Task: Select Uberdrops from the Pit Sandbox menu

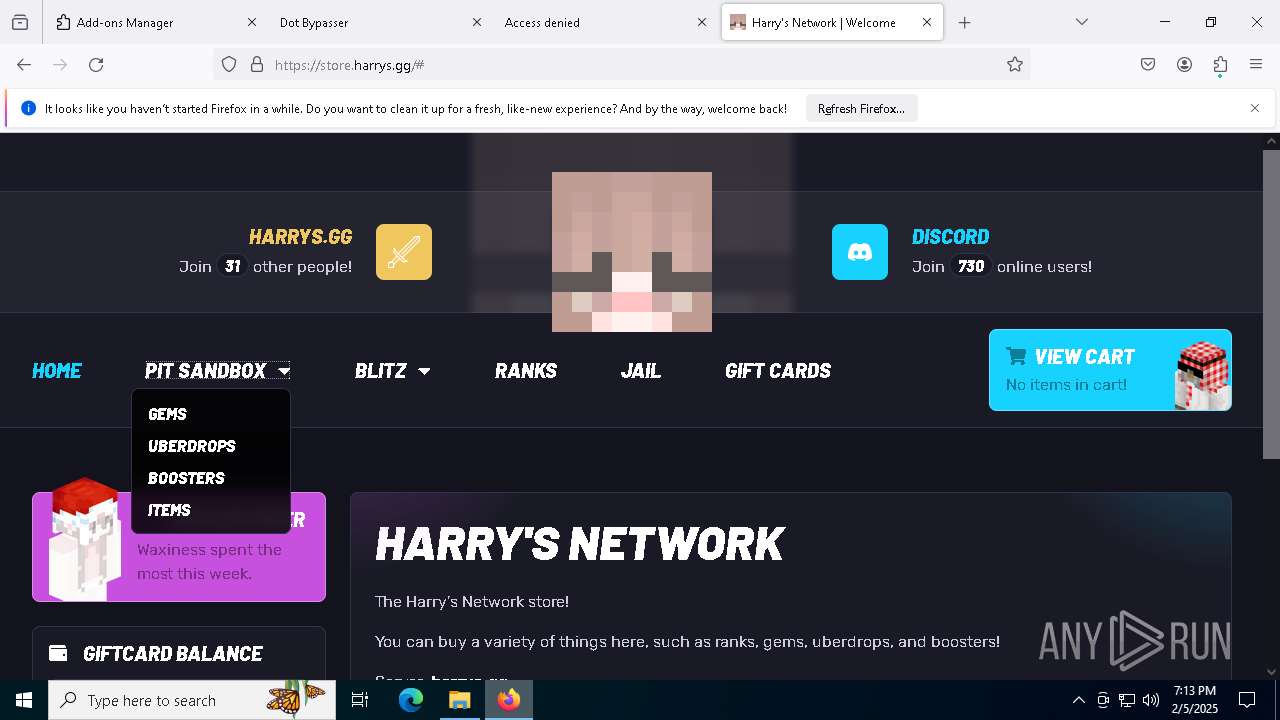Action: tap(192, 446)
